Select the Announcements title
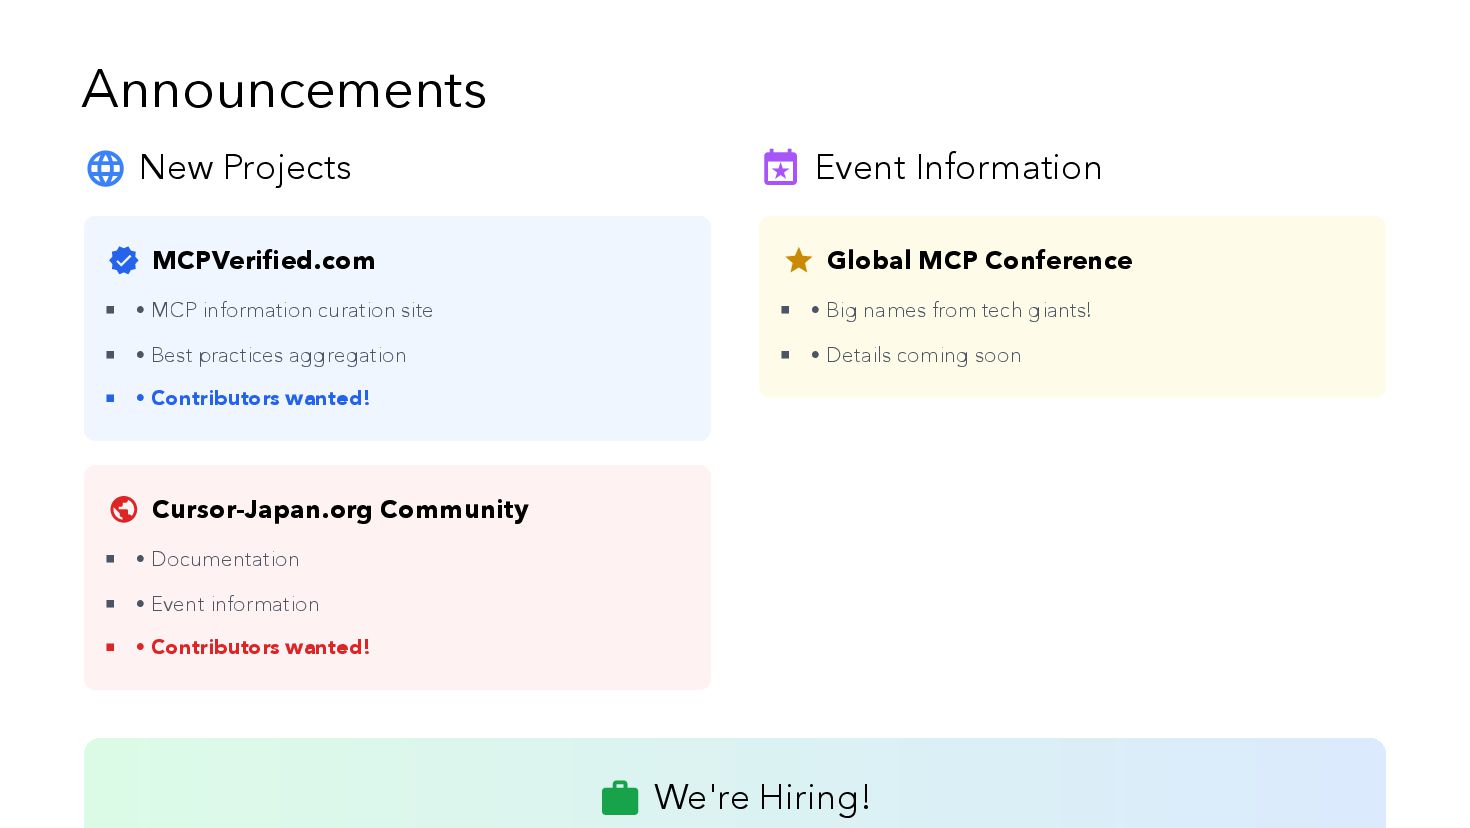This screenshot has width=1470, height=828. click(284, 89)
